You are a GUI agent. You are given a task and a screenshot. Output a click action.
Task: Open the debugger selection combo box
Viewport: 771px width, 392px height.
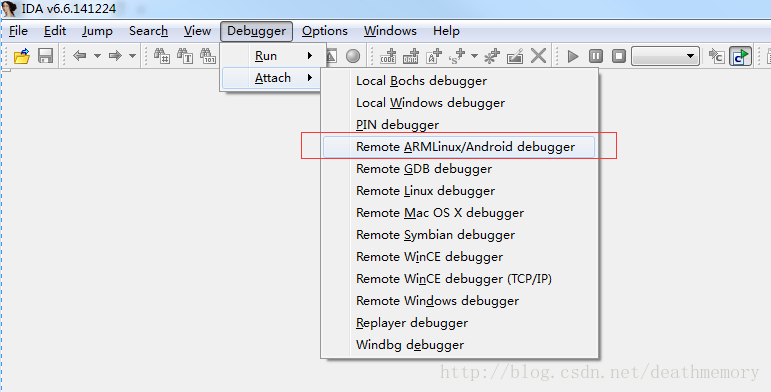pos(665,56)
